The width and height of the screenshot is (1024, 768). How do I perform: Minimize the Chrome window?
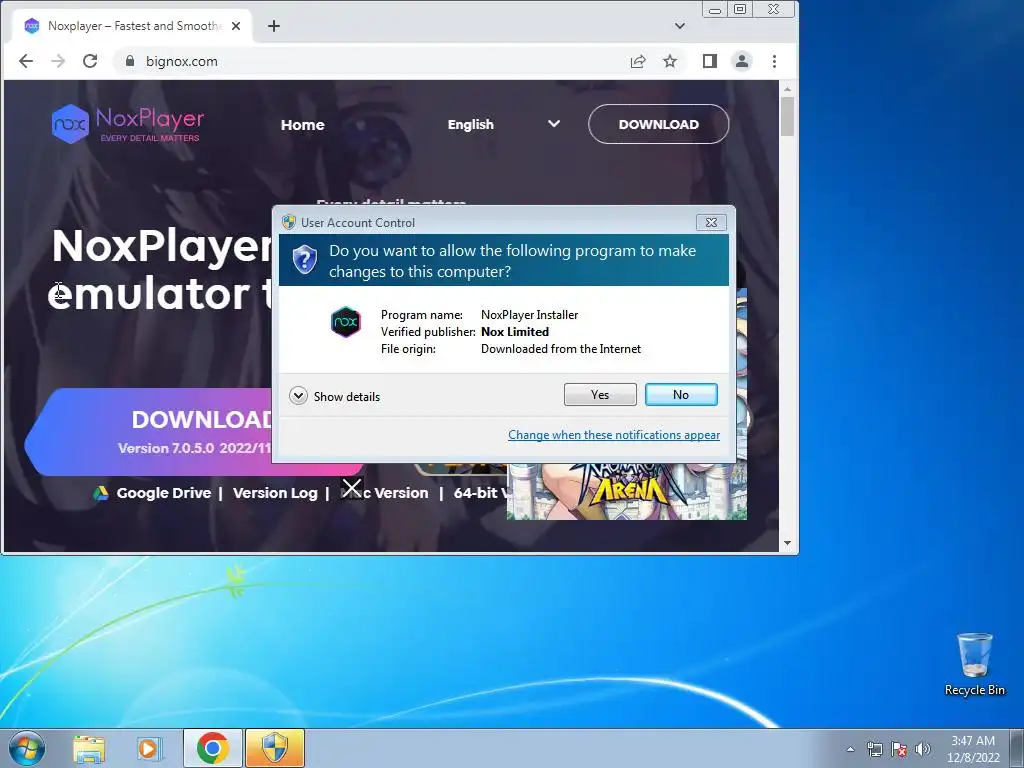[715, 10]
